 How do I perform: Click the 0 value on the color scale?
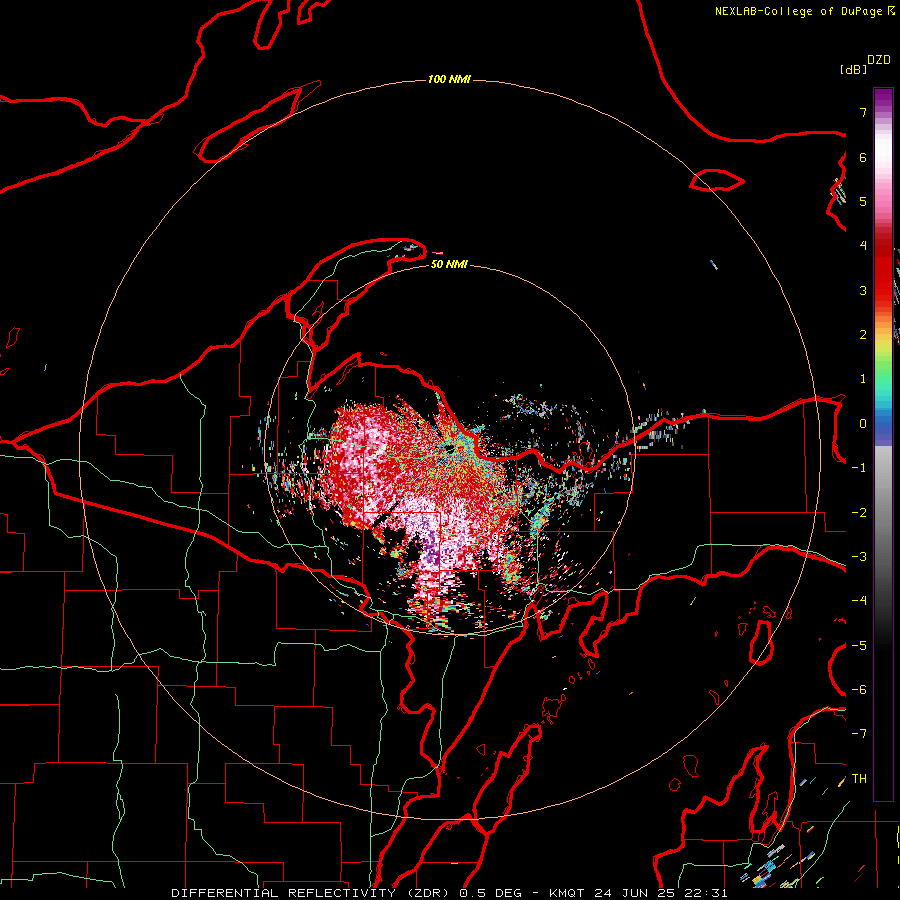coord(863,424)
